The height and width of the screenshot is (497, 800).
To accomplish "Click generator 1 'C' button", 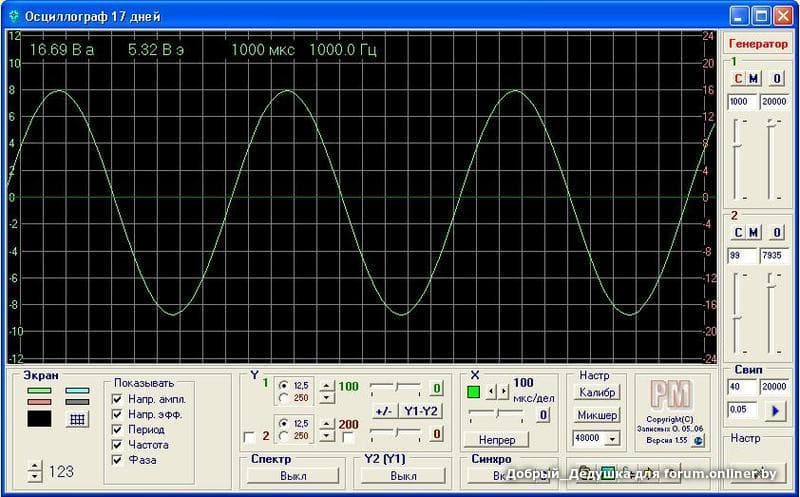I will point(739,79).
